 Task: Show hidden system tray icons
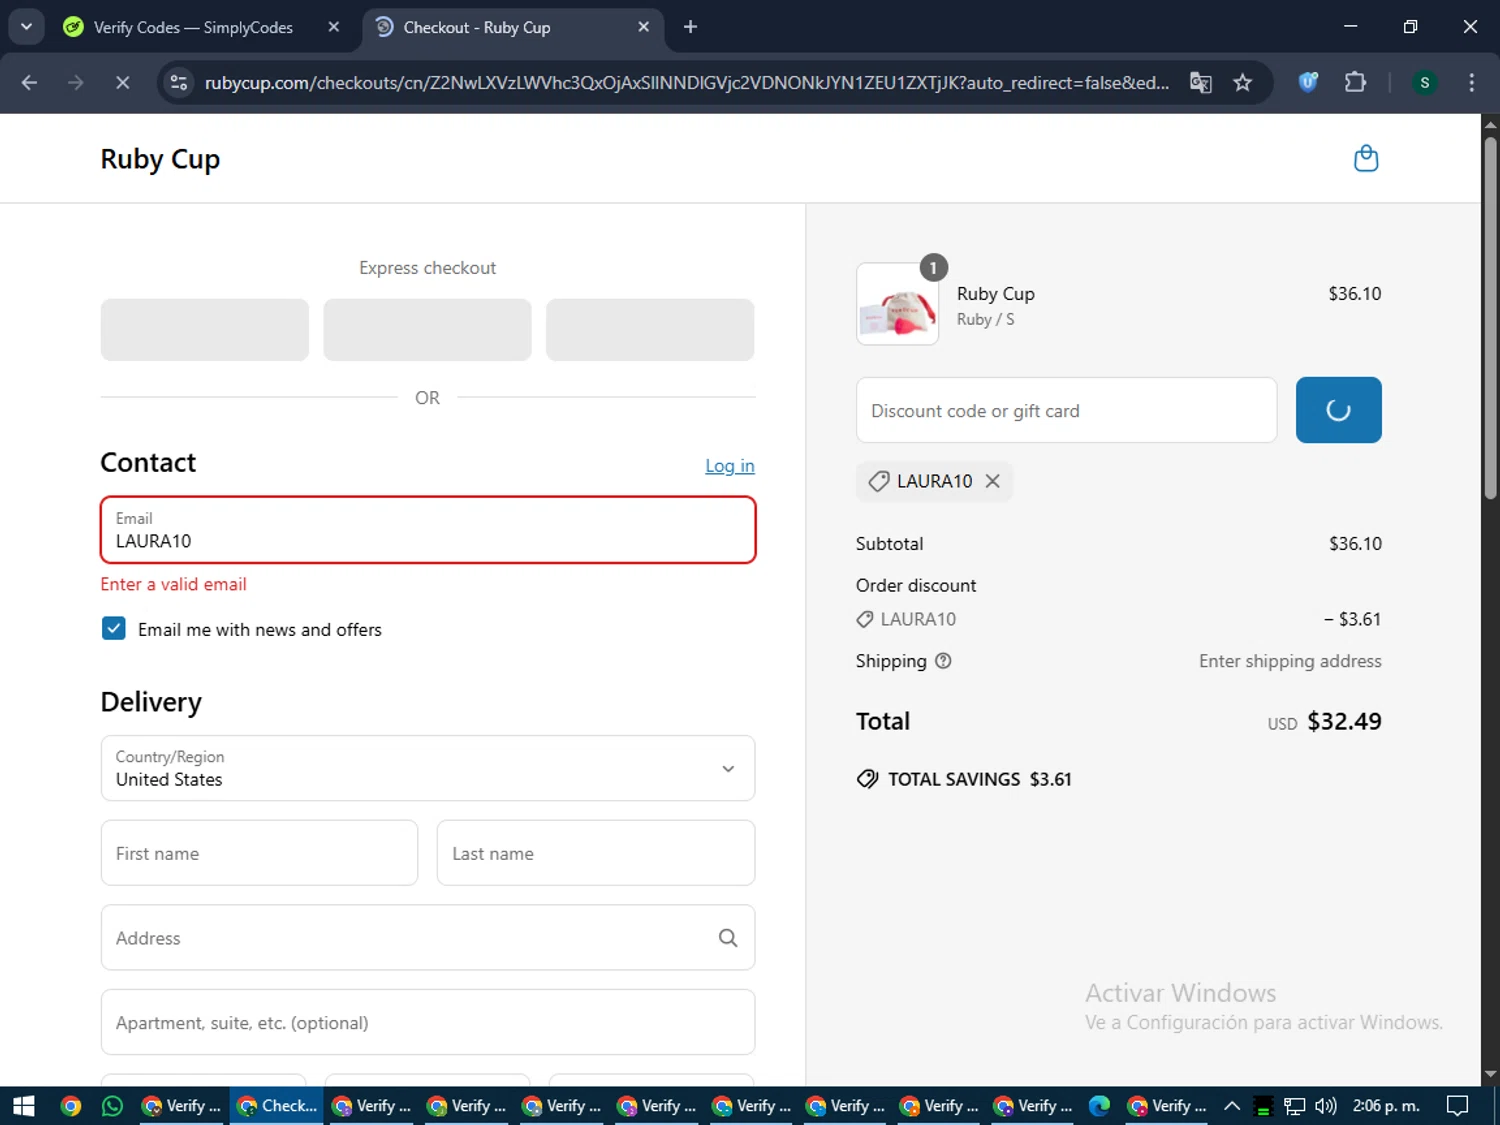1232,1106
